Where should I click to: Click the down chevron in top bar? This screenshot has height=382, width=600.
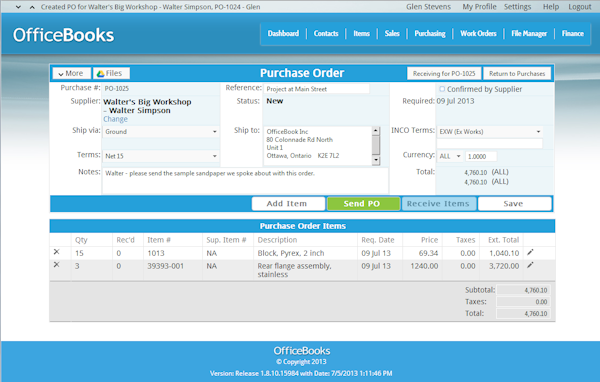point(18,7)
